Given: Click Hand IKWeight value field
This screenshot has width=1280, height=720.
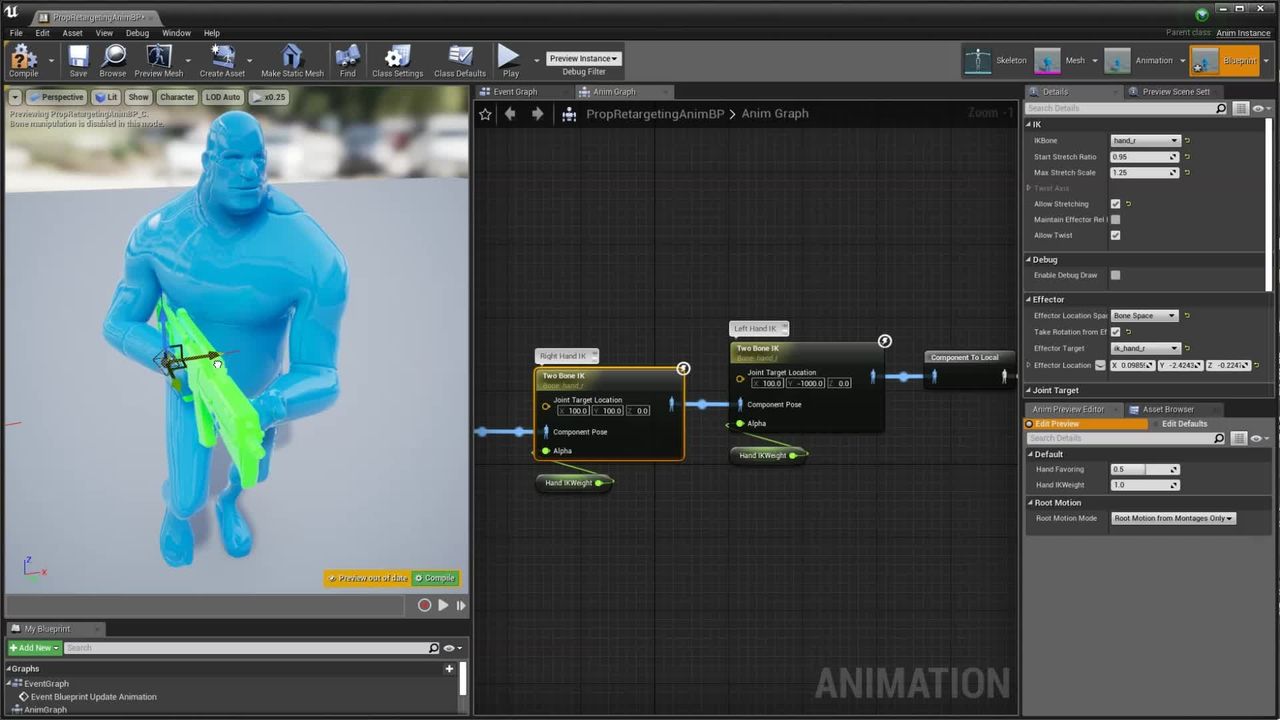Looking at the screenshot, I should tap(1145, 485).
